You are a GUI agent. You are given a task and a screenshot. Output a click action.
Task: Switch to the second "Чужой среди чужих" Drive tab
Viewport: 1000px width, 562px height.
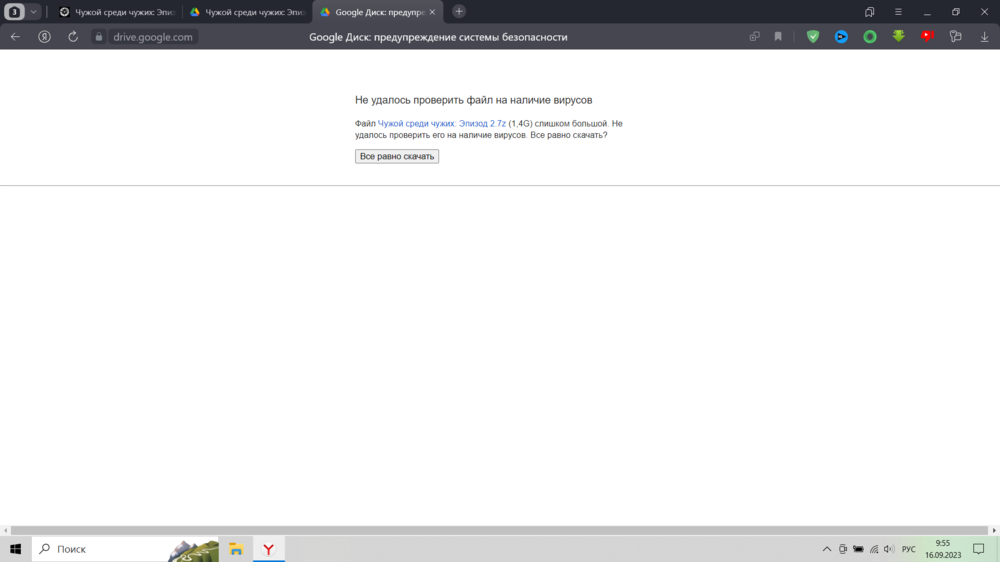click(248, 12)
